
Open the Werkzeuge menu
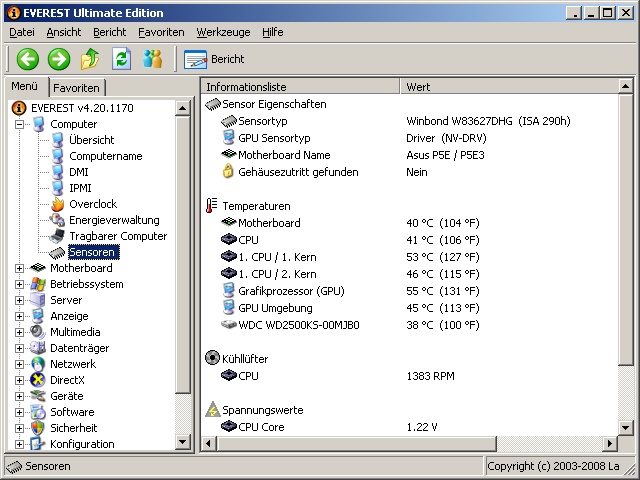[x=223, y=32]
